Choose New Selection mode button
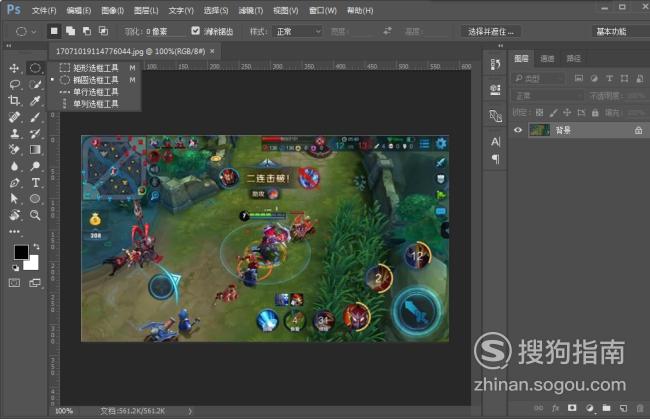 tap(54, 31)
